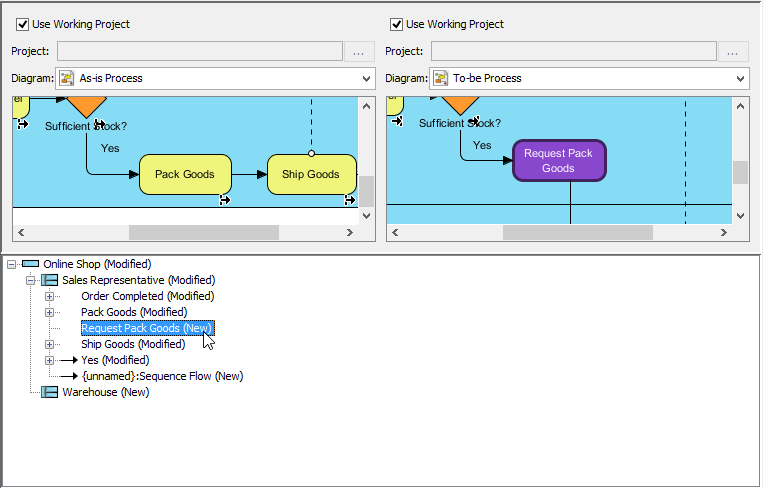The height and width of the screenshot is (488, 763).
Task: Click the left project browse ellipsis button
Action: [x=360, y=51]
